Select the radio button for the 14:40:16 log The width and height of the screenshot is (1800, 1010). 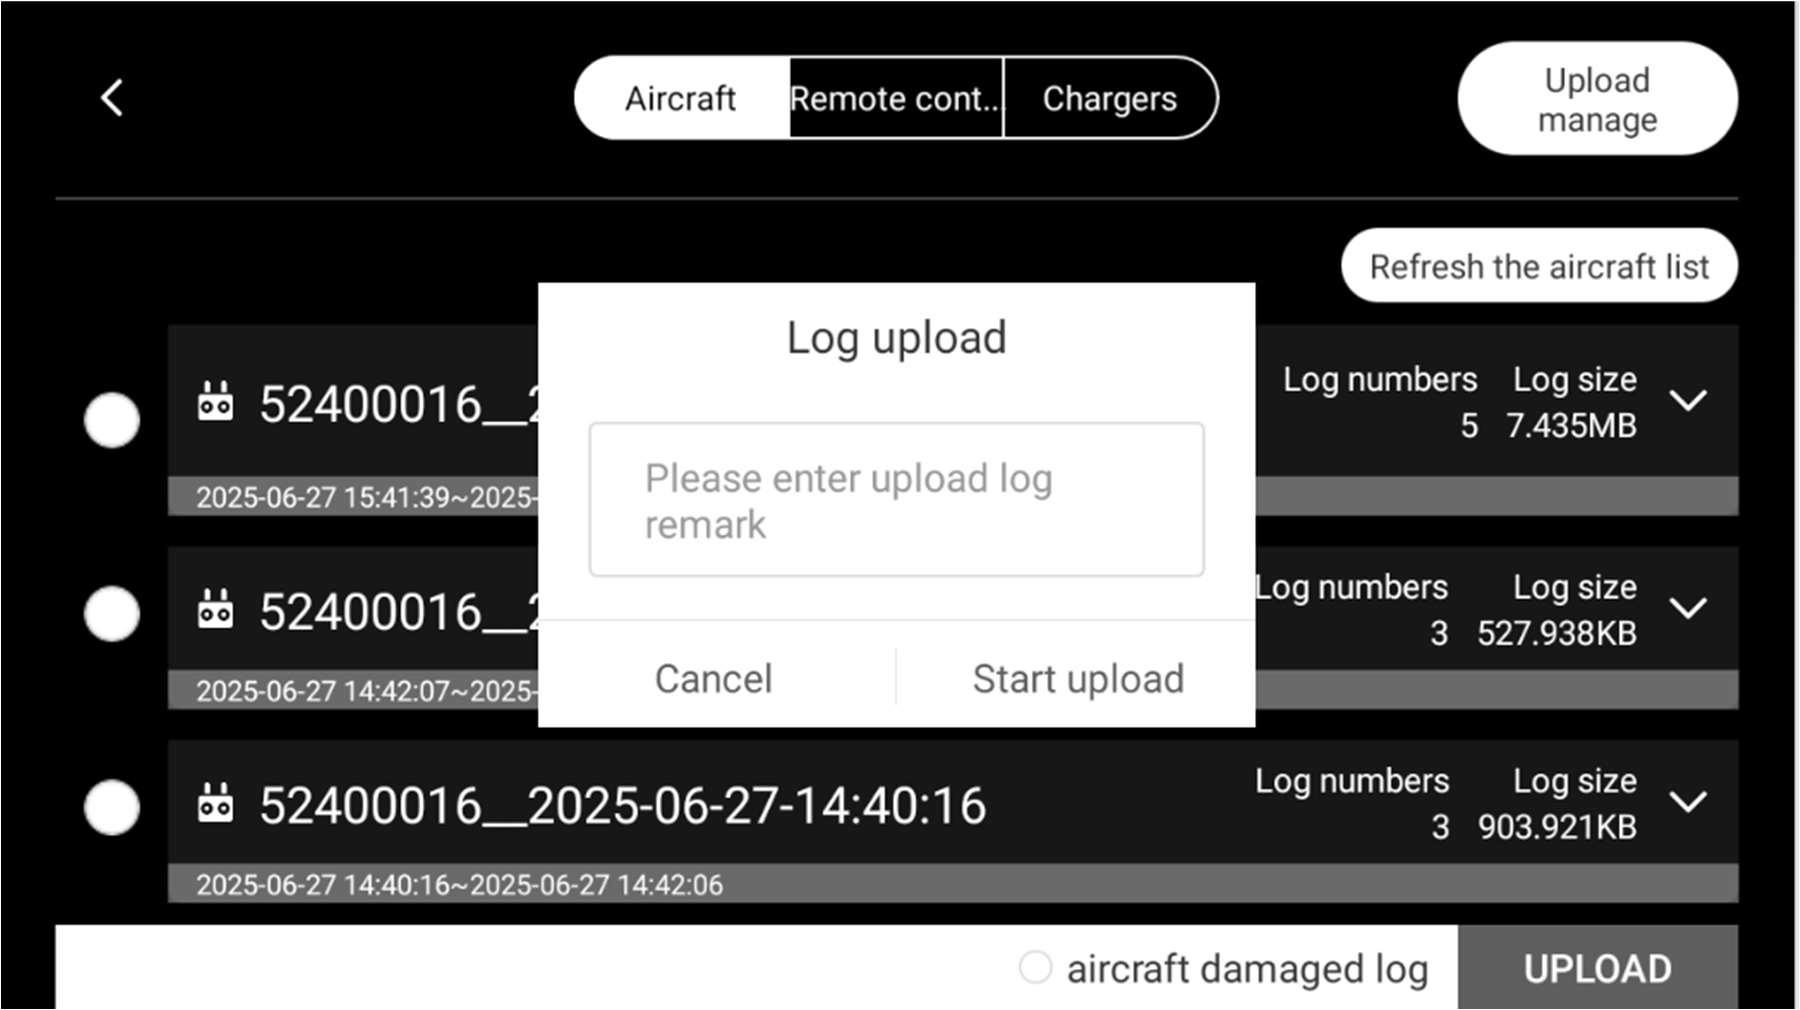click(x=112, y=807)
